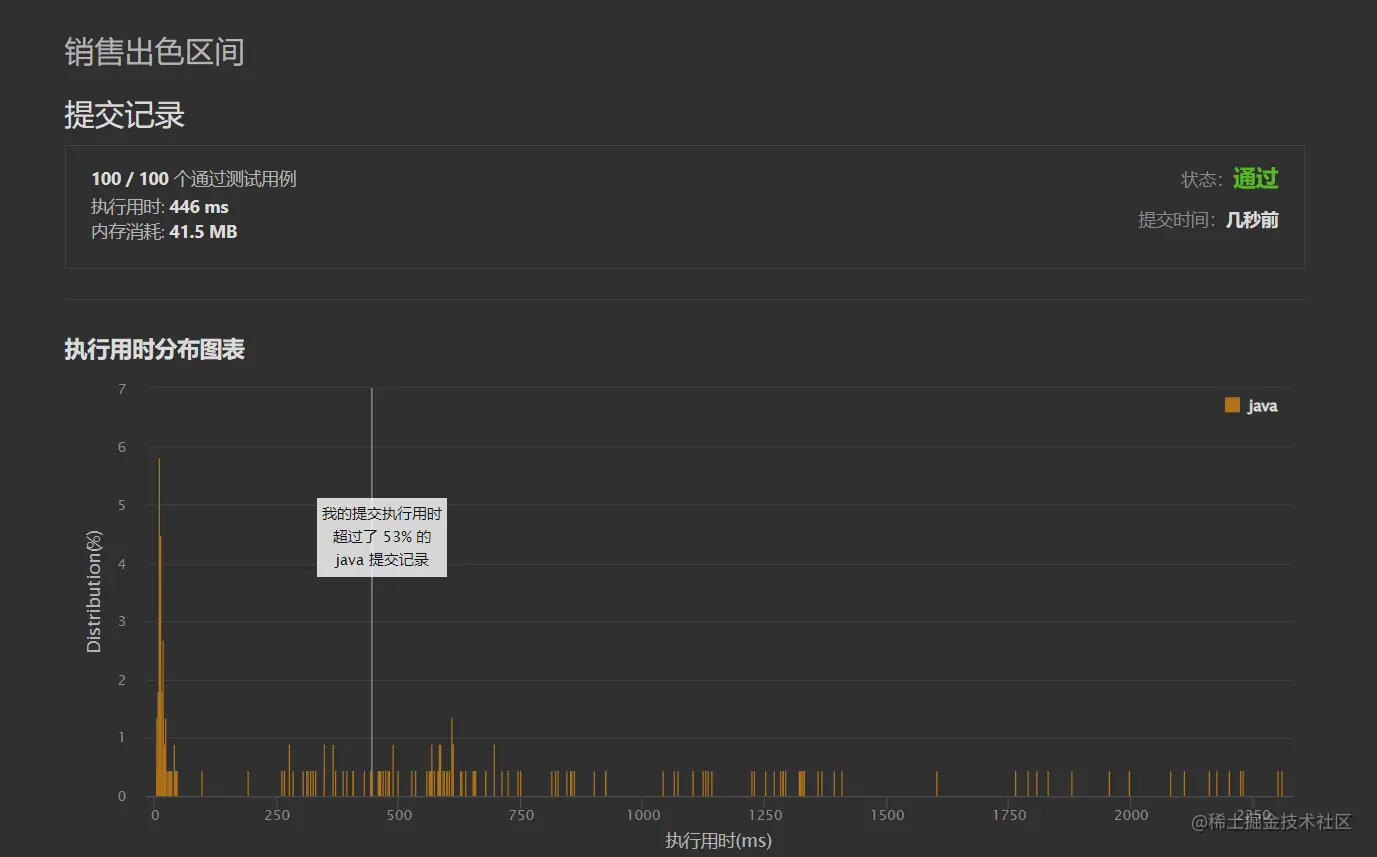Click the 750 x-axis tick label

pos(521,815)
